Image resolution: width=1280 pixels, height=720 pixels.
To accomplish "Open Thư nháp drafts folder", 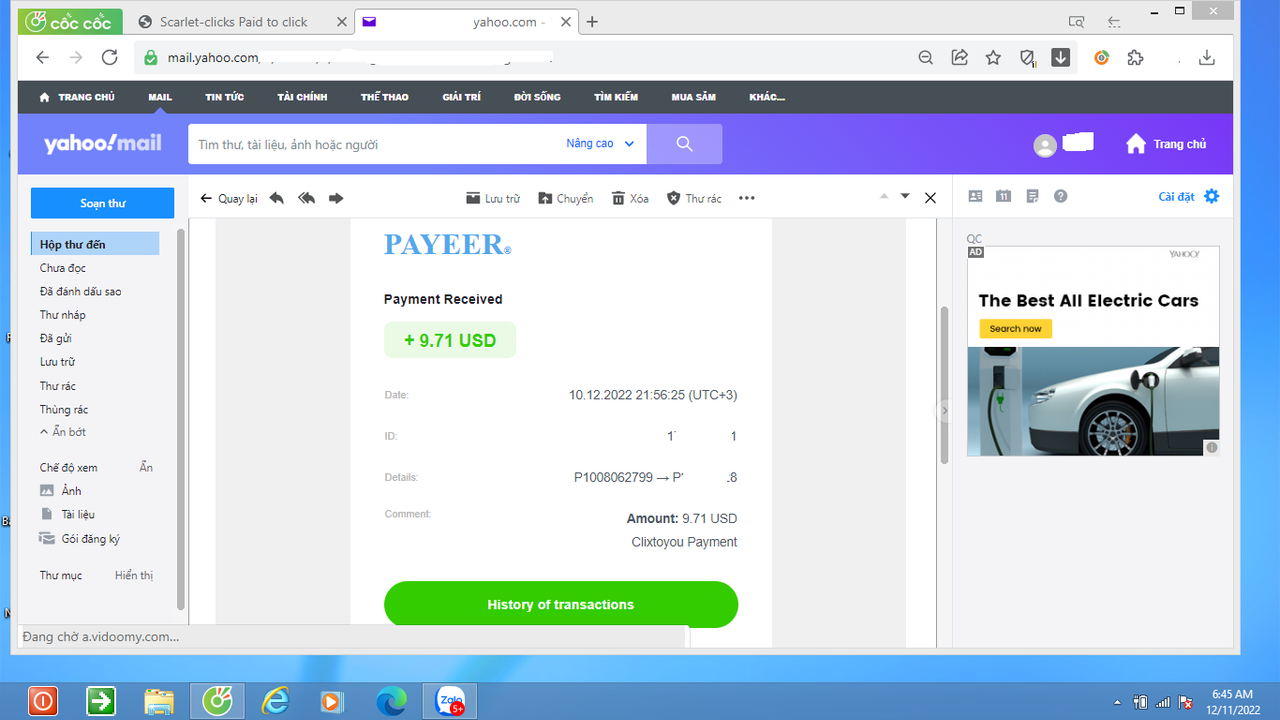I will click(63, 315).
